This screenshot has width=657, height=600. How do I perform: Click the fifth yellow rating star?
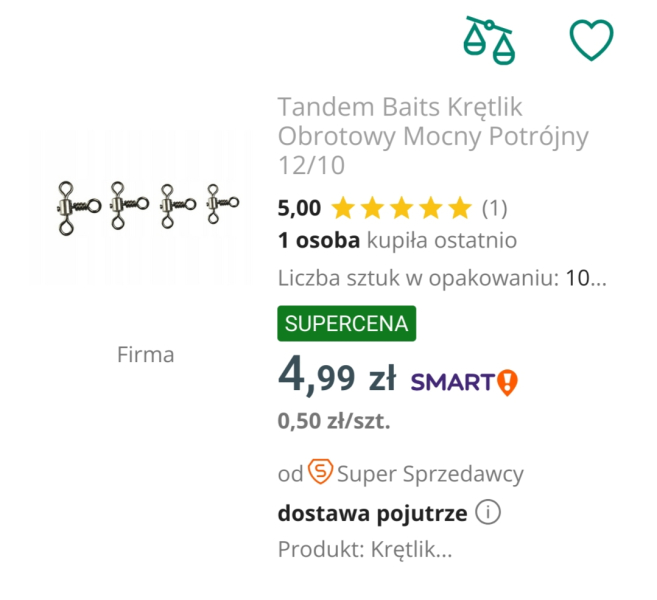(459, 209)
